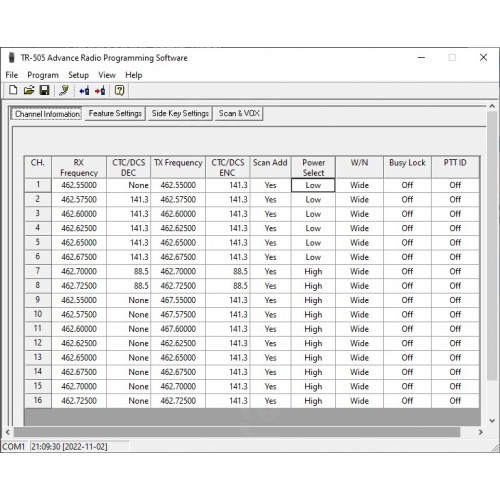Click the radio app icon in title bar
Screen dimensions: 500x500
[x=11, y=57]
